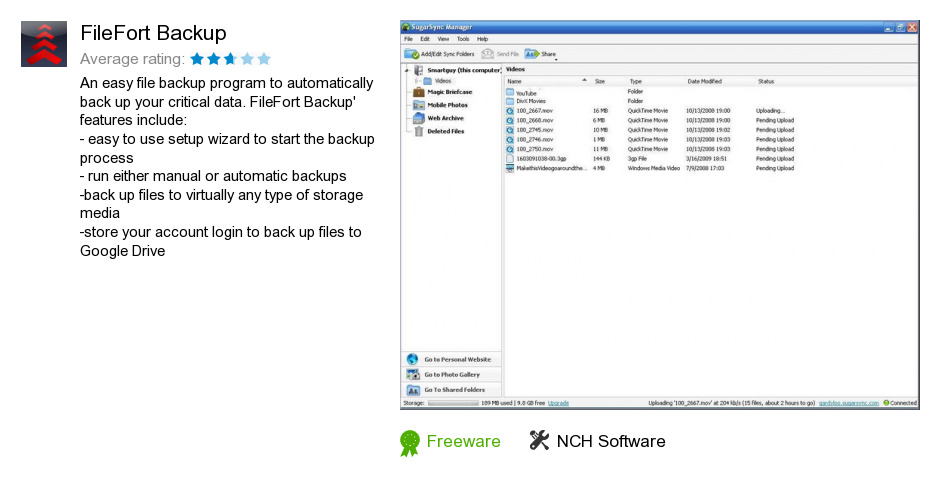Viewport: 940px width, 487px height.
Task: Click the Magic Briefcase icon
Action: tap(418, 92)
